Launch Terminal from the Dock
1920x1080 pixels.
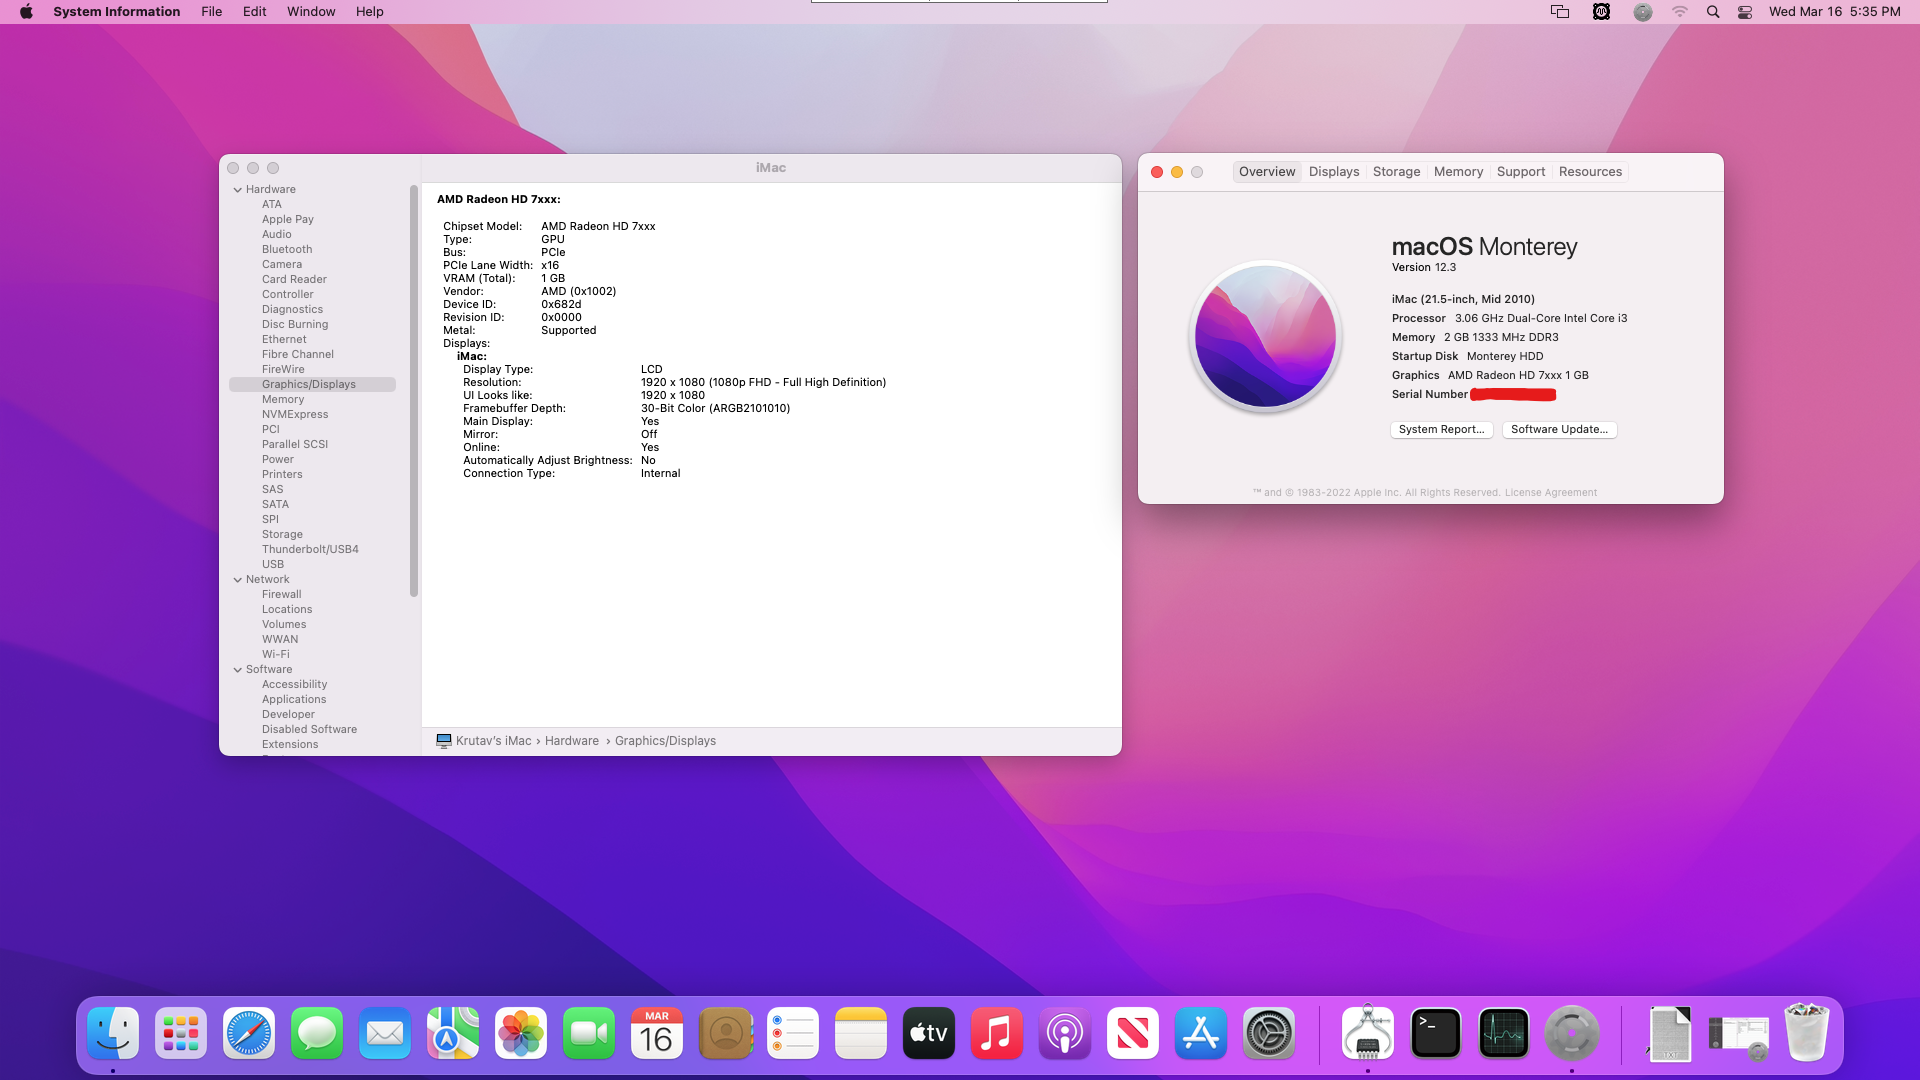click(x=1435, y=1033)
